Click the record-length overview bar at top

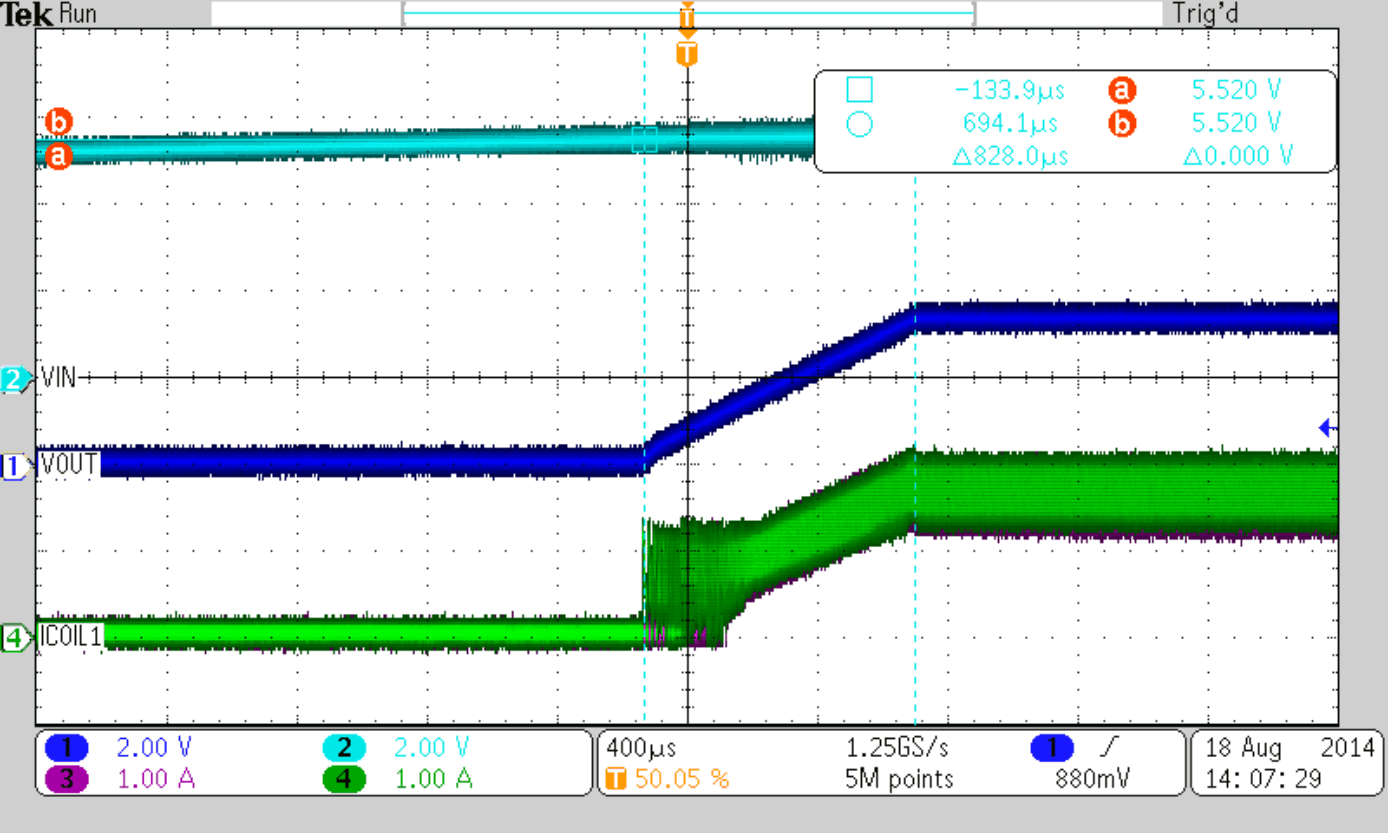tap(687, 13)
